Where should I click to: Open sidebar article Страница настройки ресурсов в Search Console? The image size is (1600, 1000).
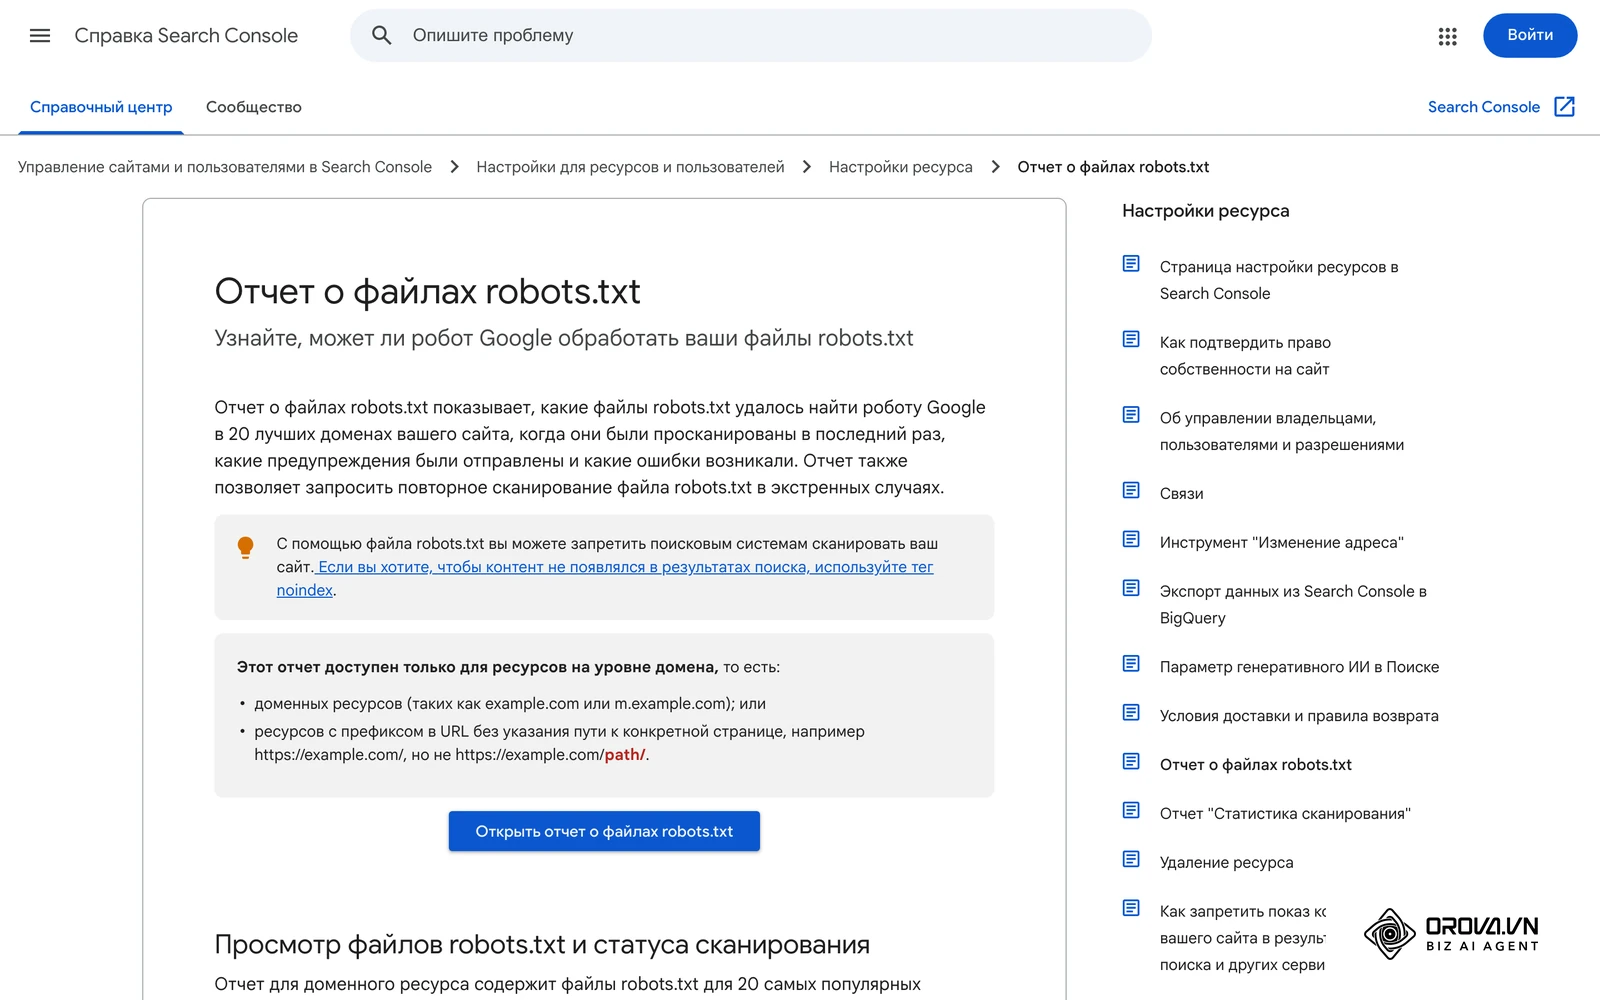pyautogui.click(x=1279, y=280)
